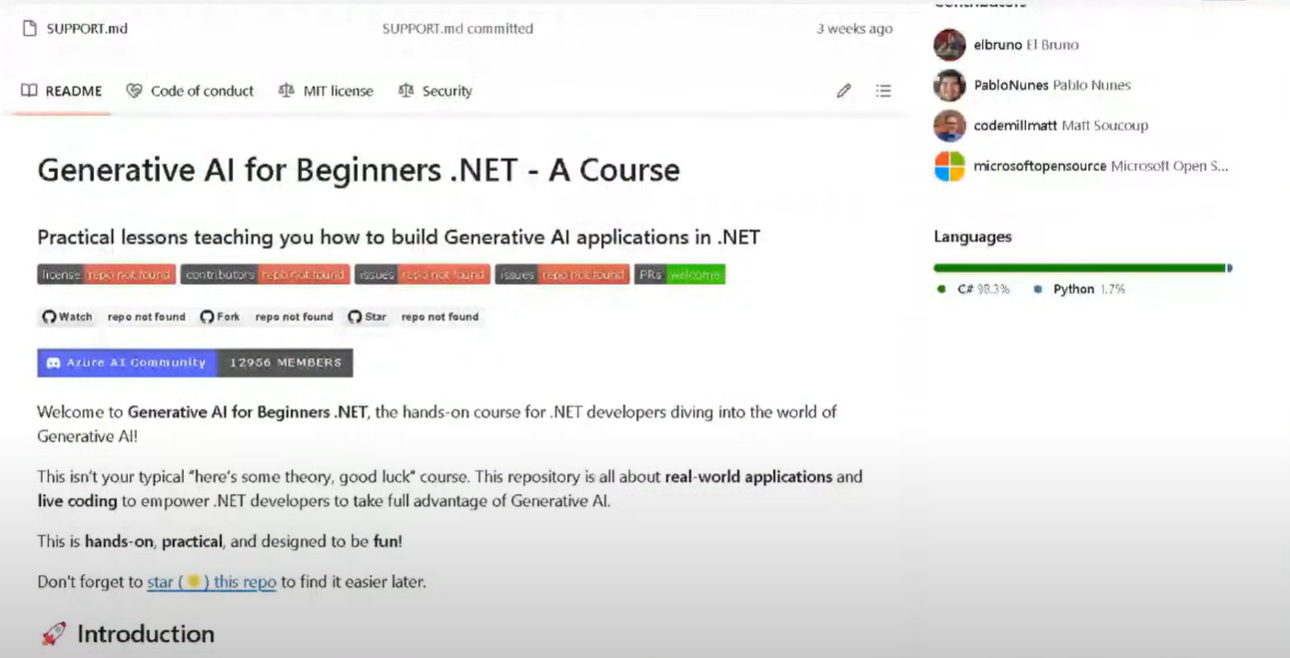Switch to the README tab
This screenshot has height=658, width=1290.
(61, 90)
